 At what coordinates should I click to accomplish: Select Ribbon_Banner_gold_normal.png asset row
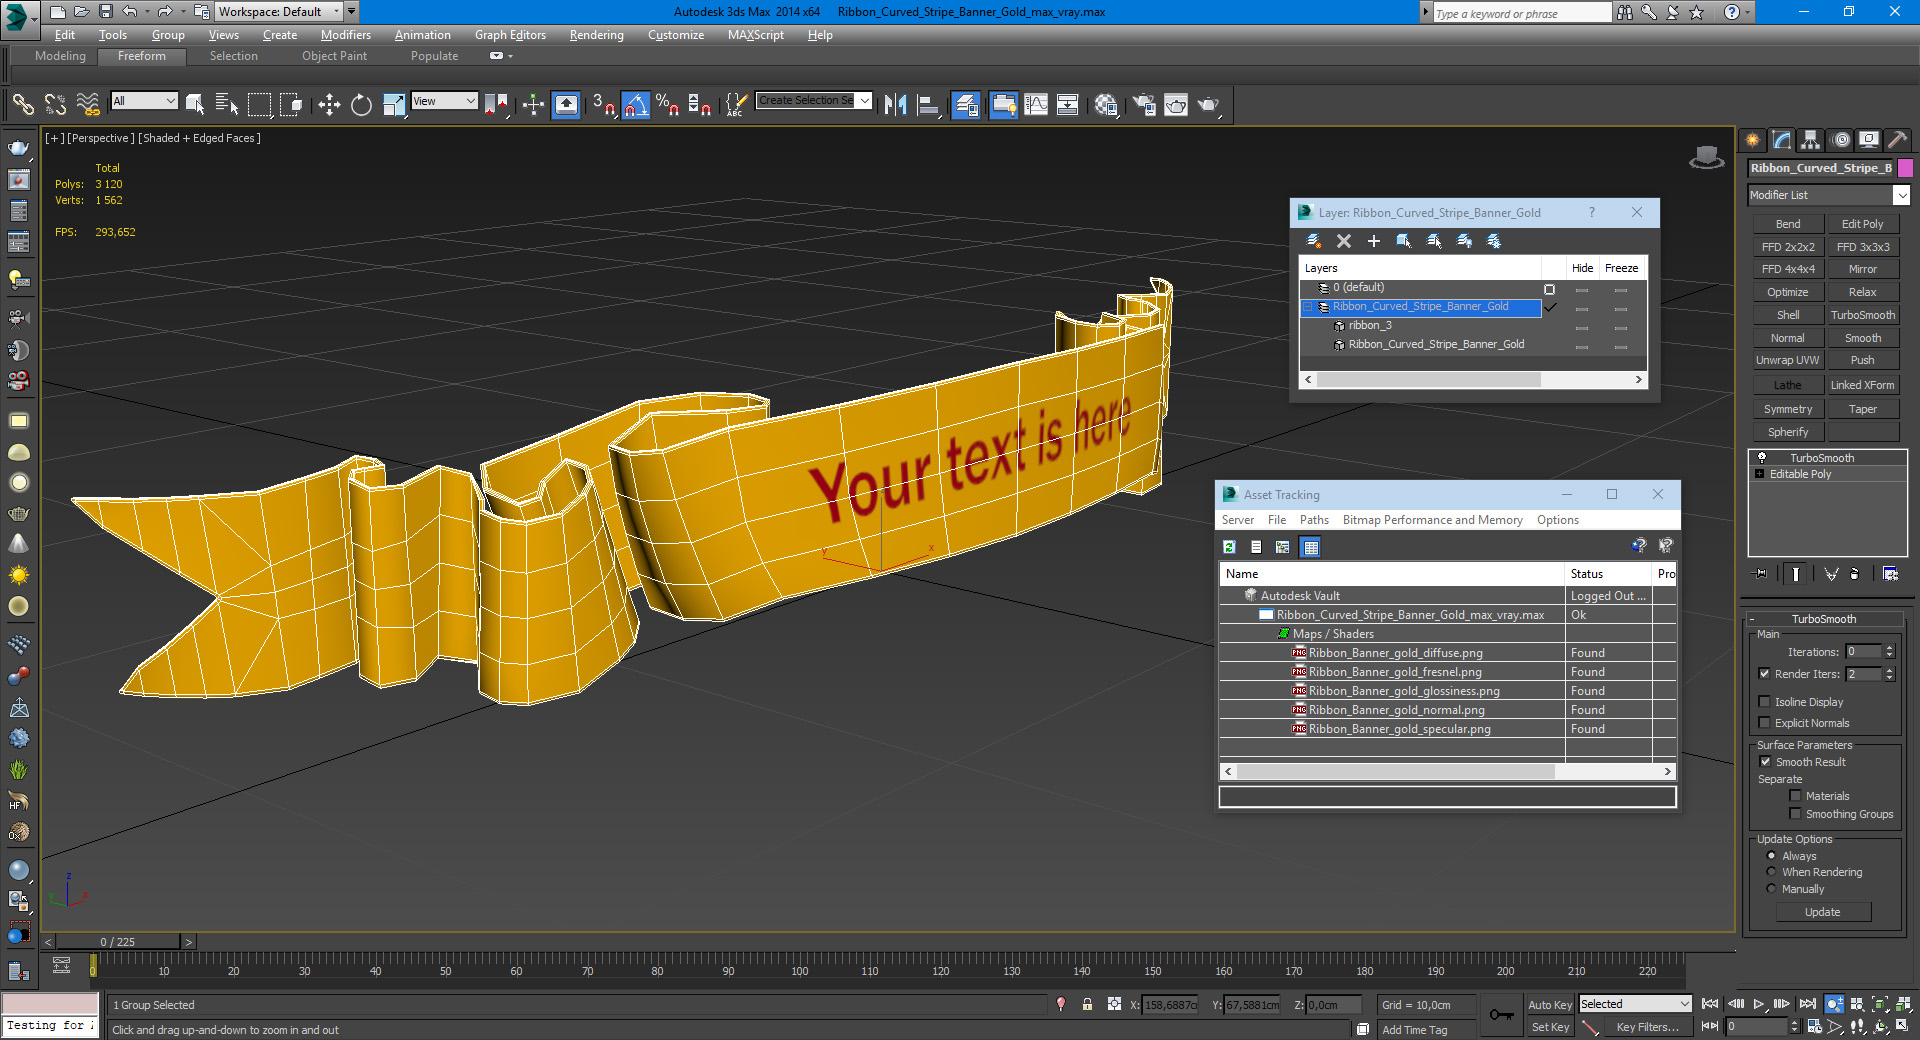coord(1446,710)
